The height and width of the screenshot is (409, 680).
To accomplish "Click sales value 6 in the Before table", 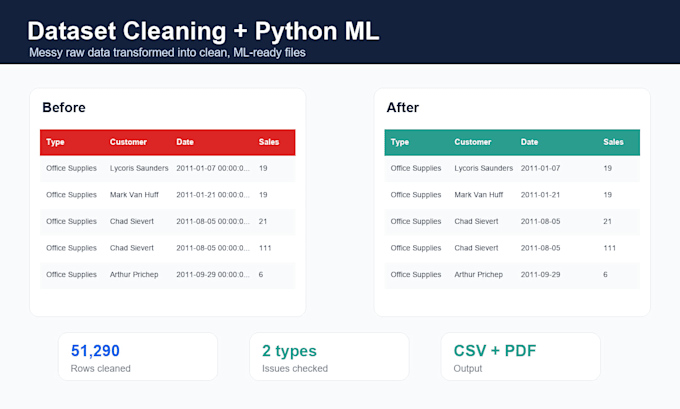I will (x=261, y=275).
